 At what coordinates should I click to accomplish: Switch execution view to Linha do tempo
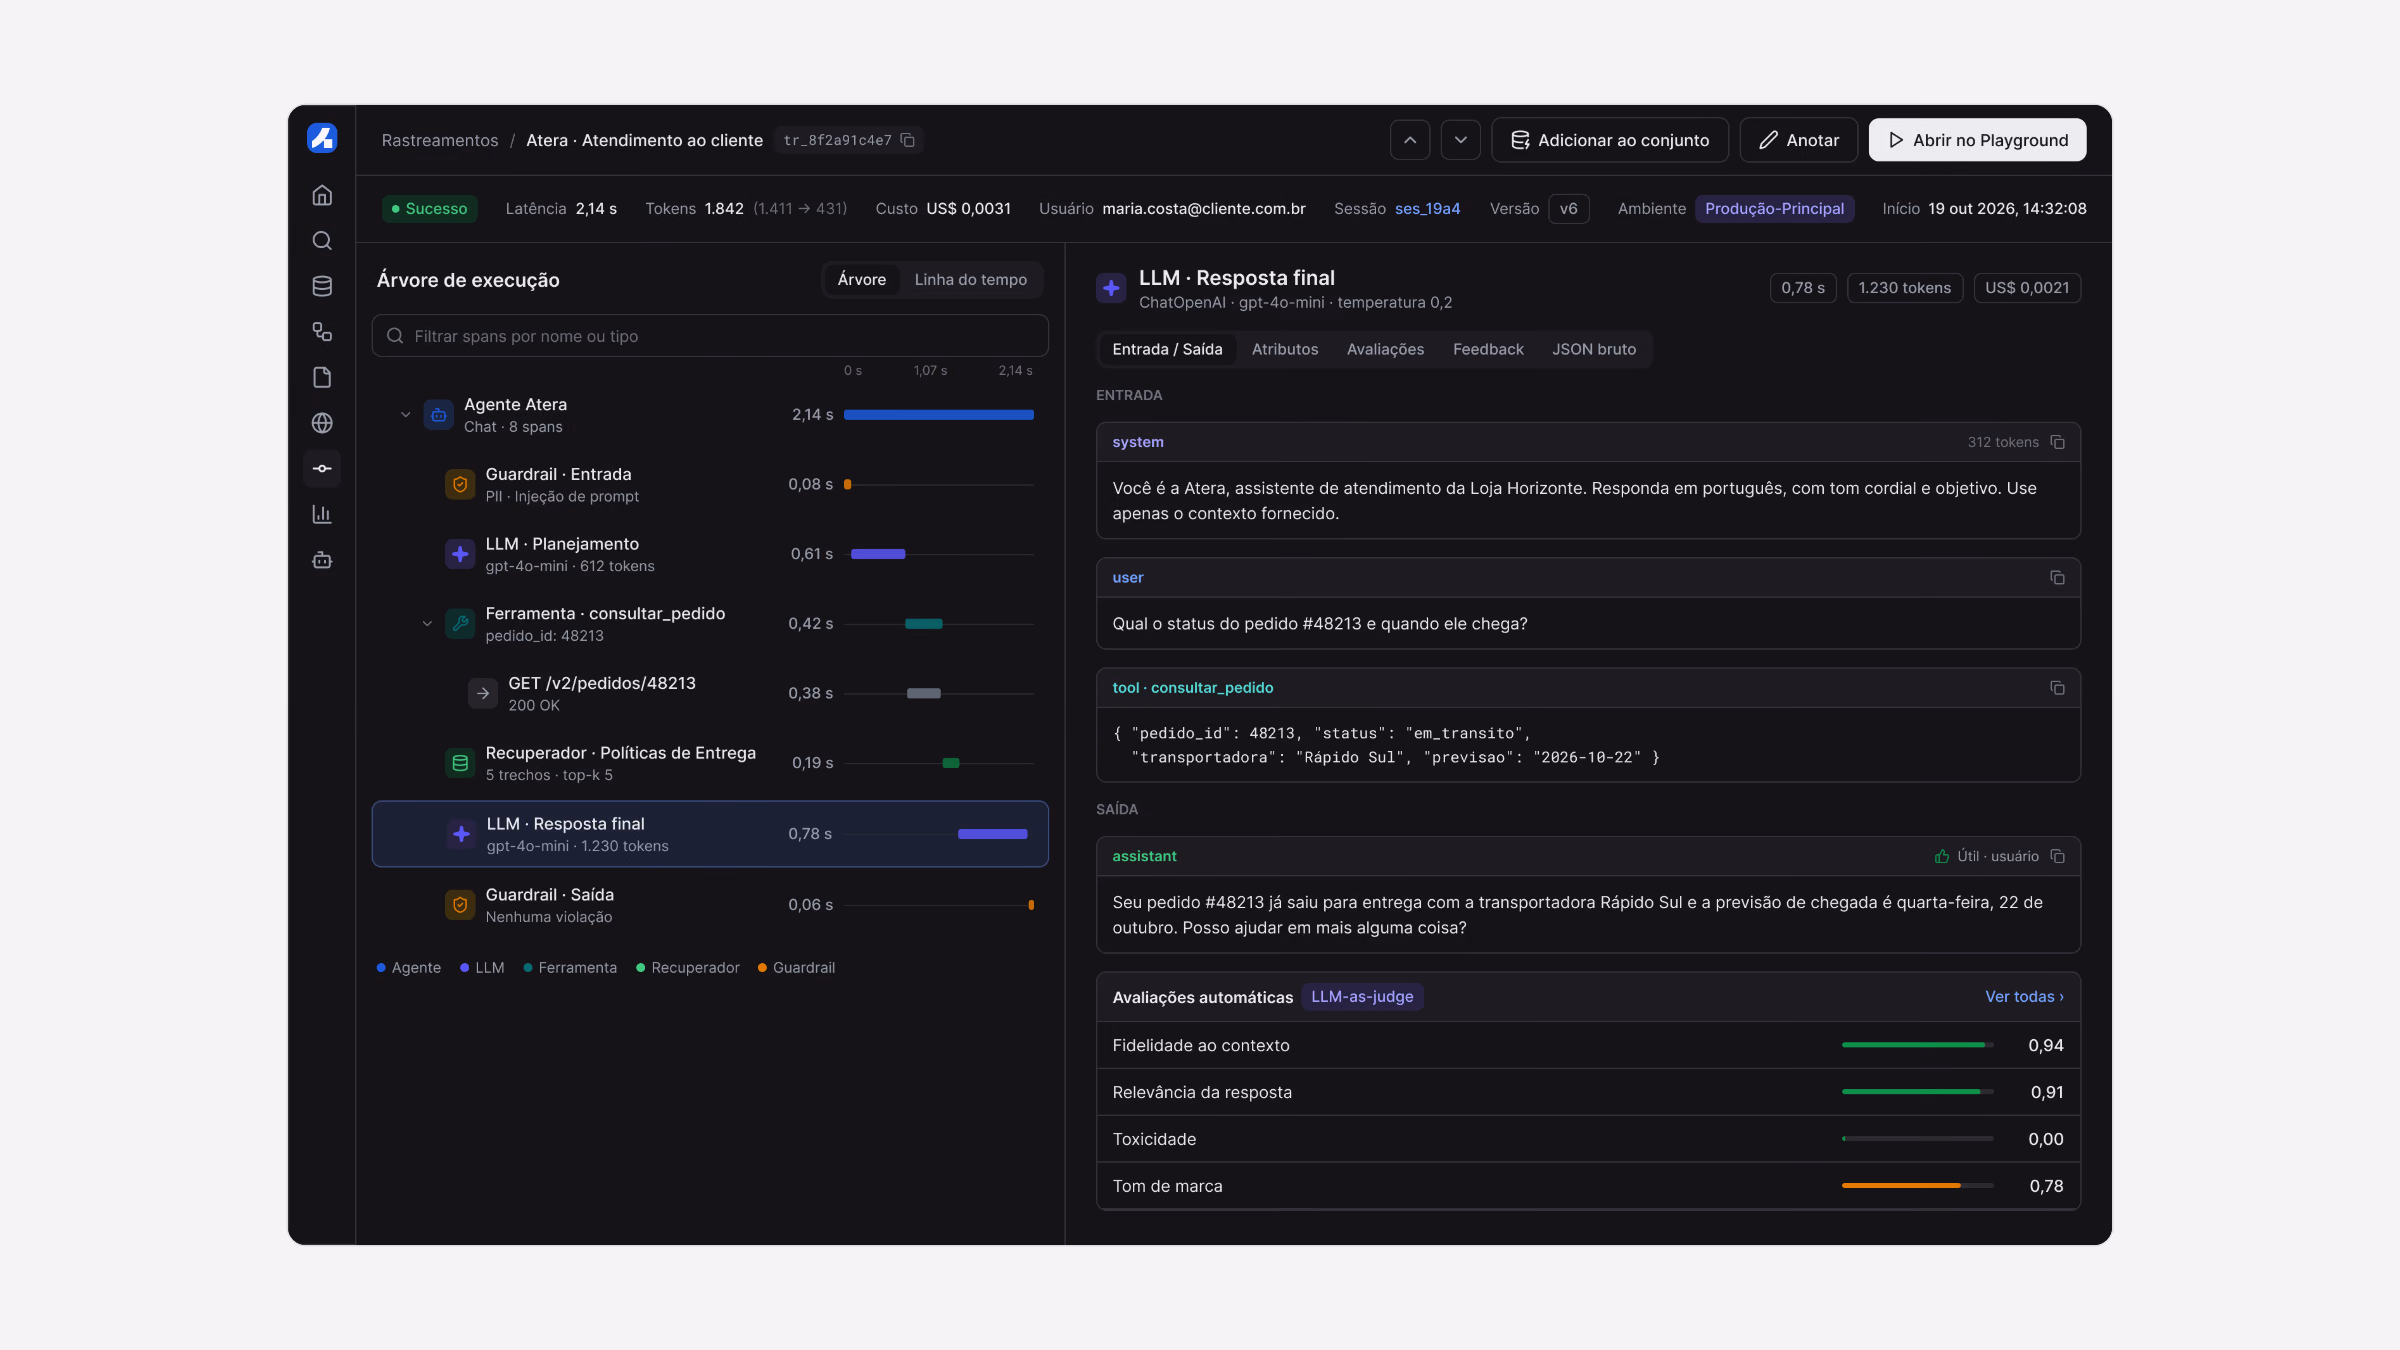pyautogui.click(x=970, y=280)
